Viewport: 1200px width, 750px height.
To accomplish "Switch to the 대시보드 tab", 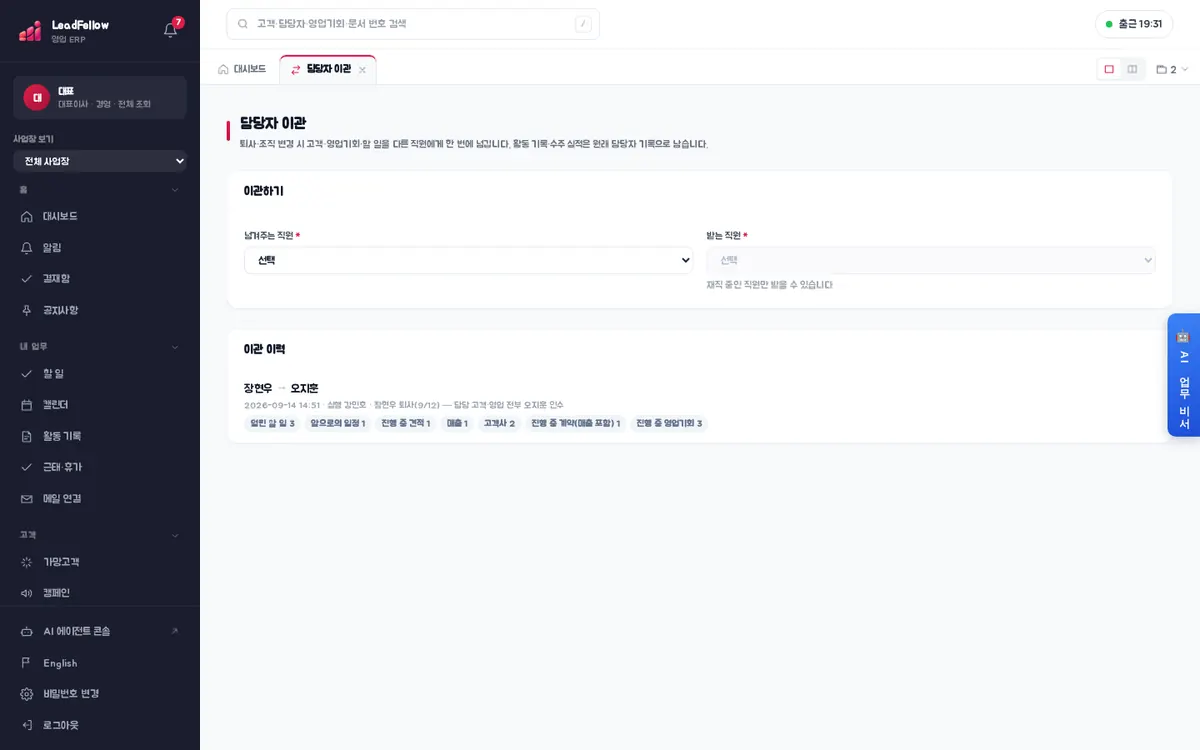I will pos(243,69).
